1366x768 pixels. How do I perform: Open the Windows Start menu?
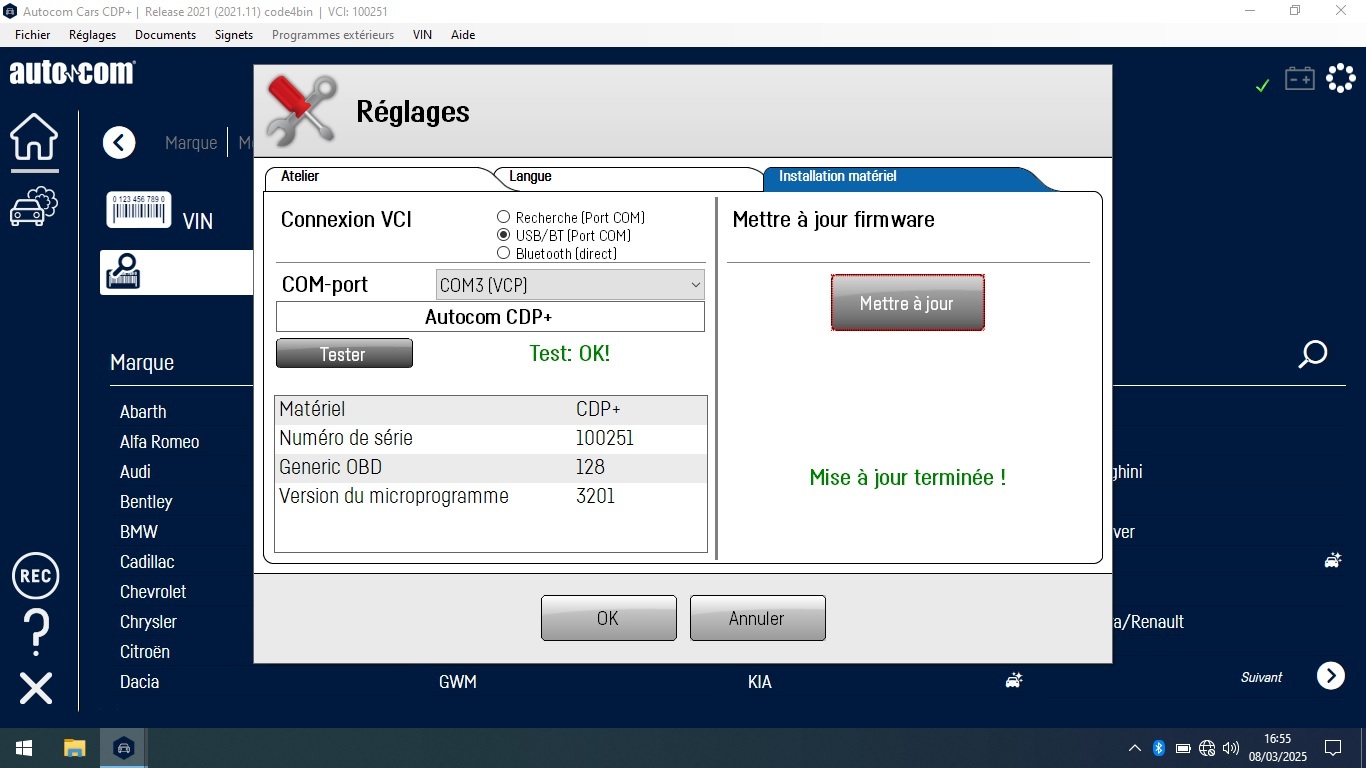(24, 748)
